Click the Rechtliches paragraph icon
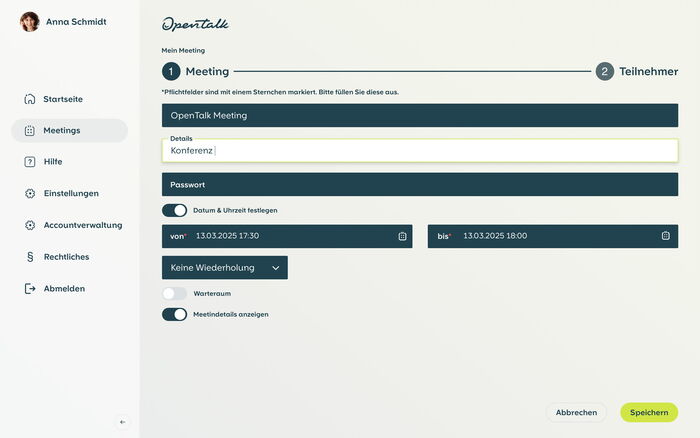Viewport: 700px width, 438px height. pos(30,257)
